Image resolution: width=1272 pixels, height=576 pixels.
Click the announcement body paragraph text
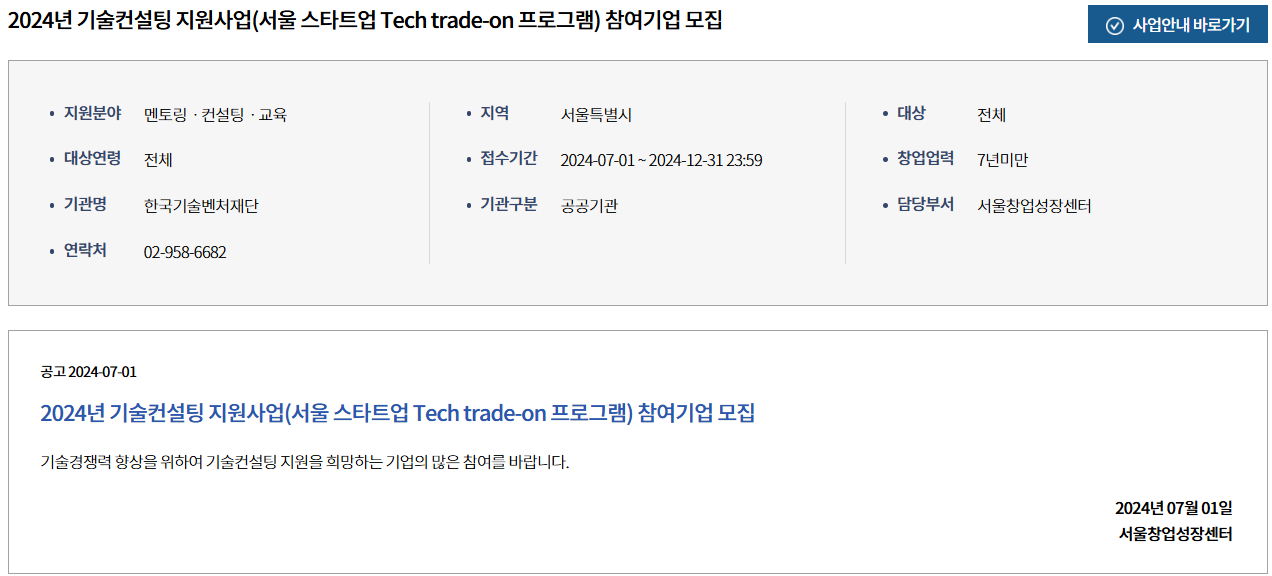coord(304,462)
